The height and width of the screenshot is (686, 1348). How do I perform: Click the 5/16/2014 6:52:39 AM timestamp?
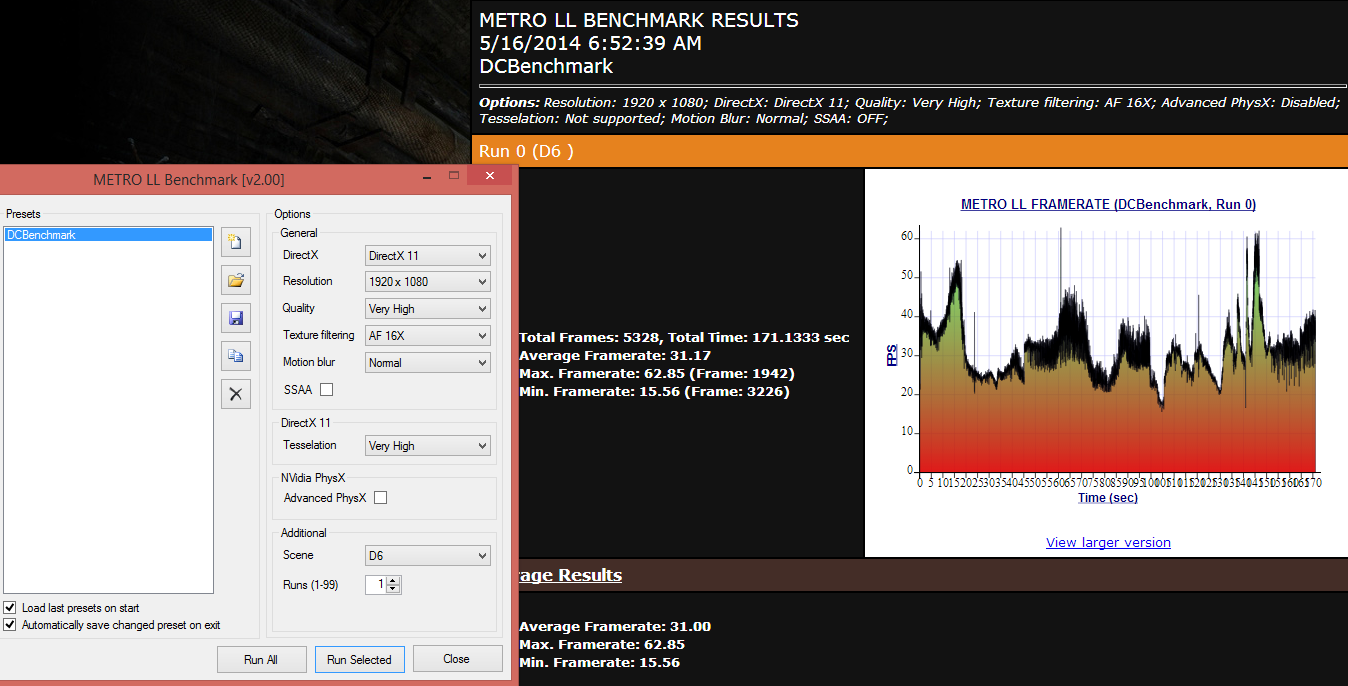(590, 43)
